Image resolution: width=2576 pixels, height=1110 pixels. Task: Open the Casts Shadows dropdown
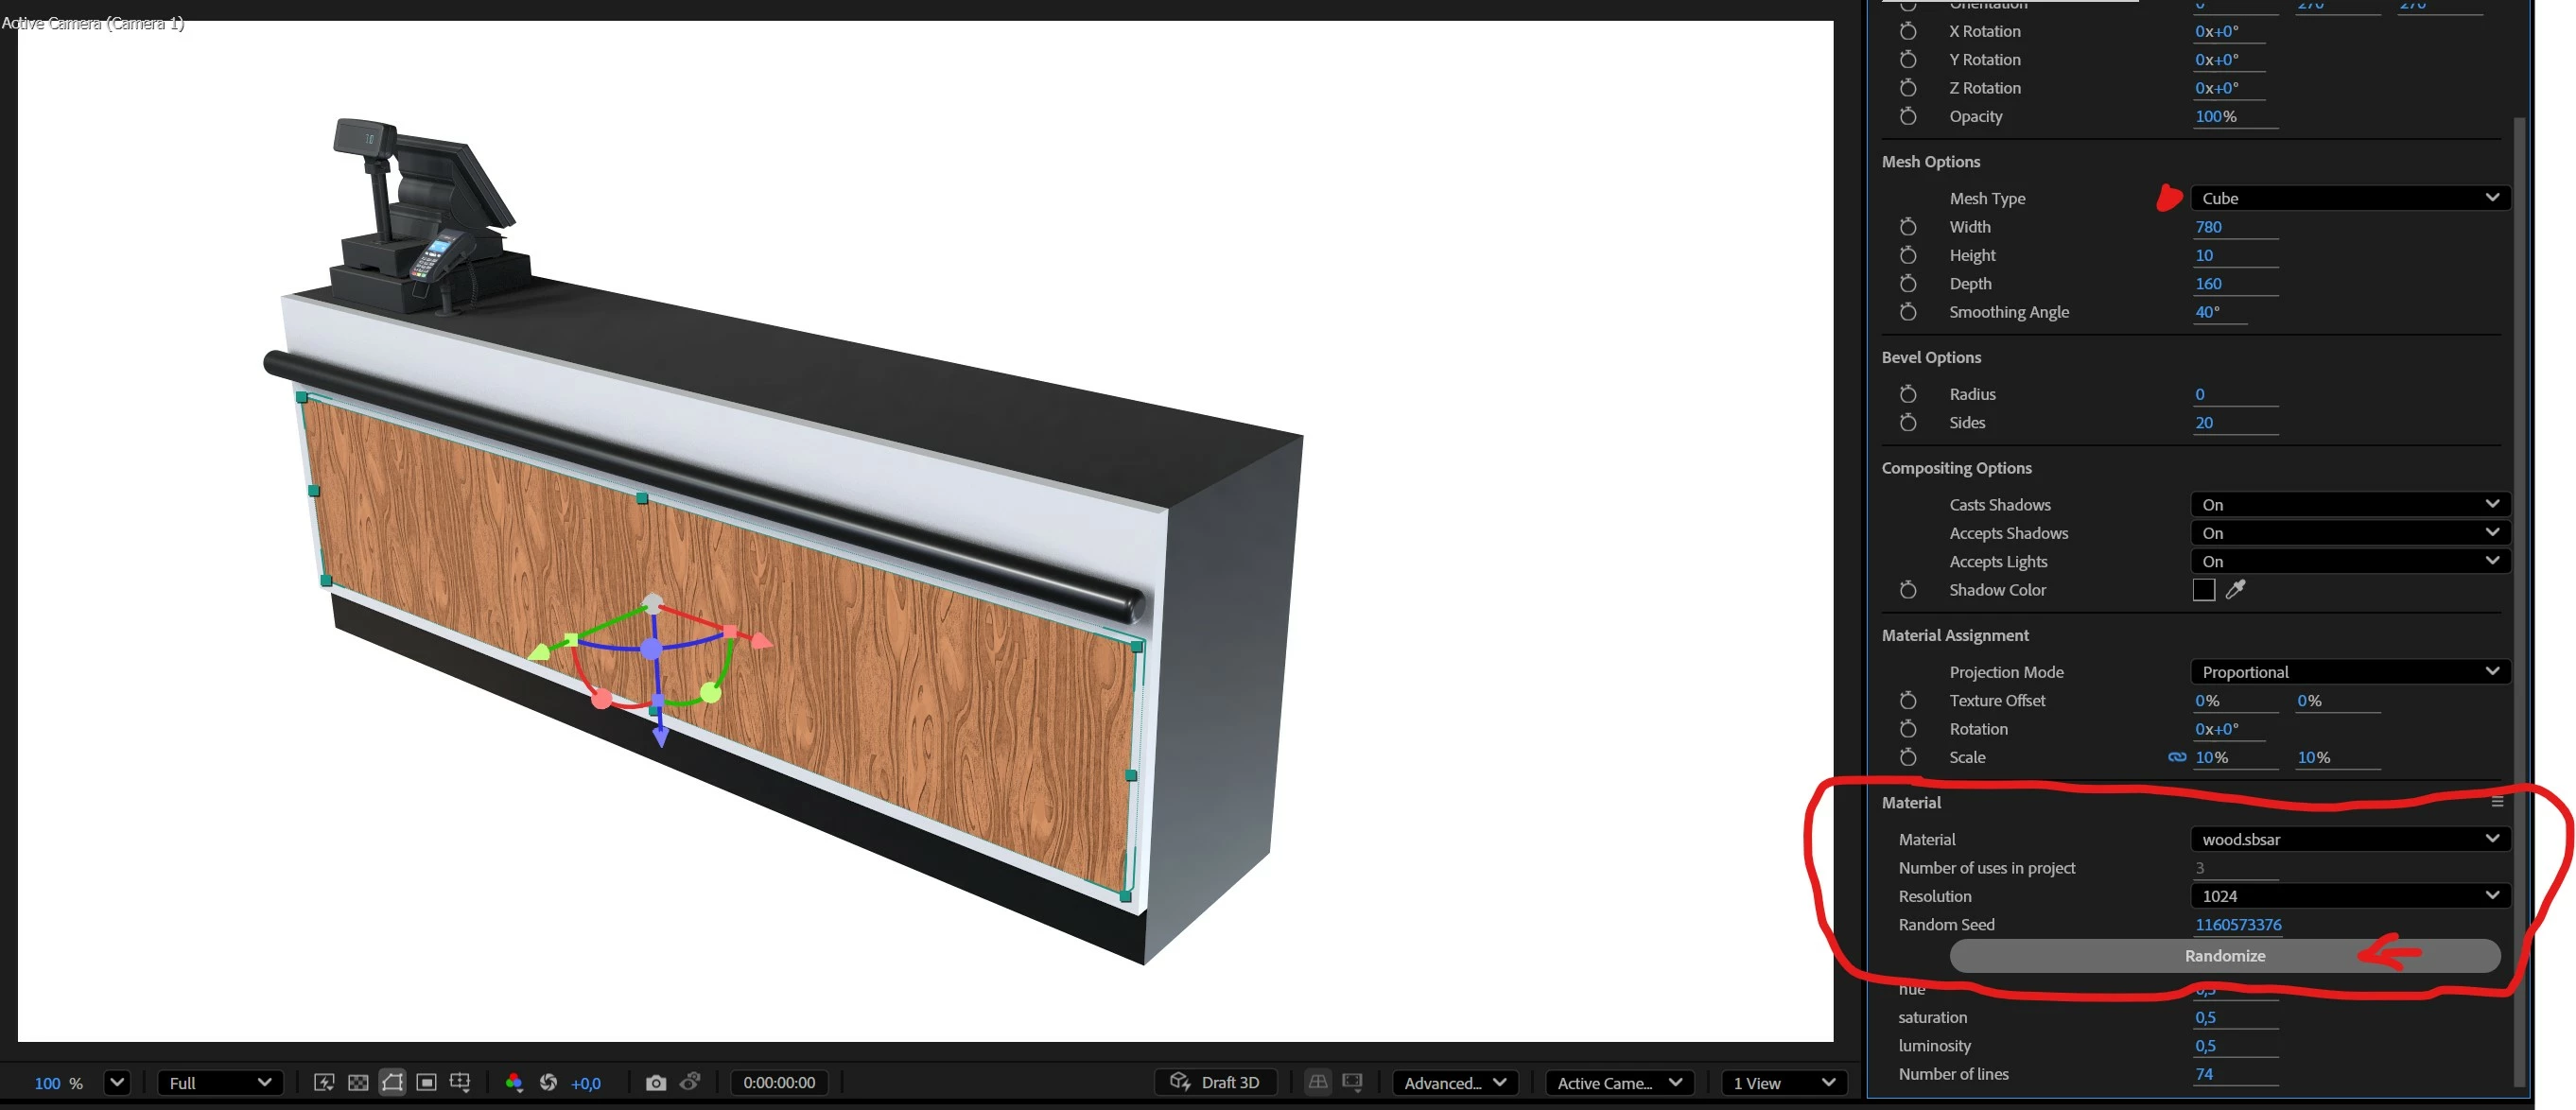(2349, 504)
